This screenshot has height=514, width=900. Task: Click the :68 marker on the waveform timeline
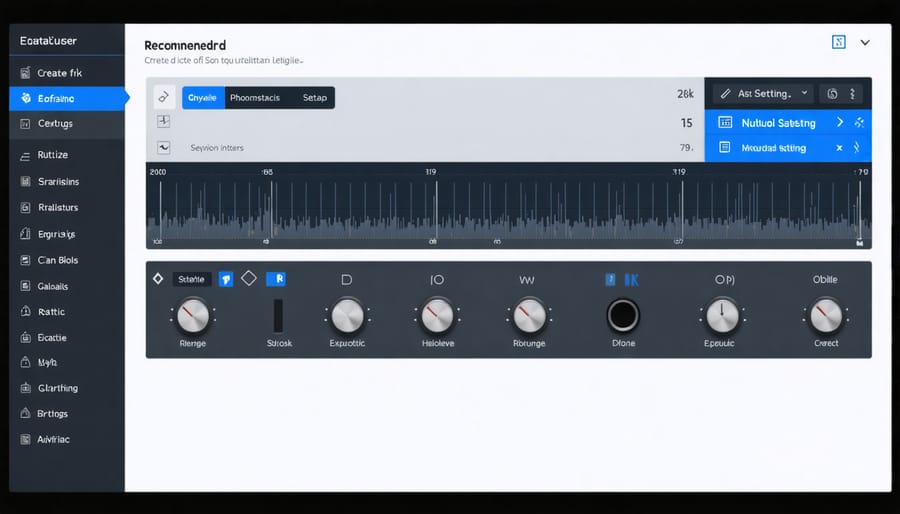[267, 172]
